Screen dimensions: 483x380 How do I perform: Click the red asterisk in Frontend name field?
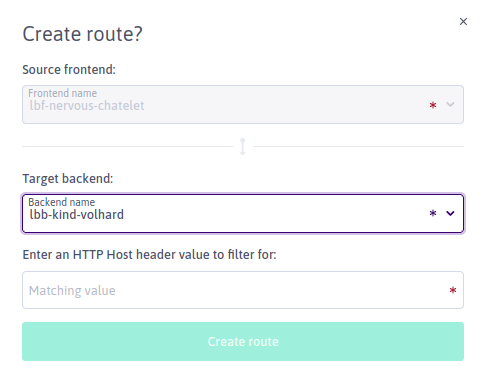433,105
